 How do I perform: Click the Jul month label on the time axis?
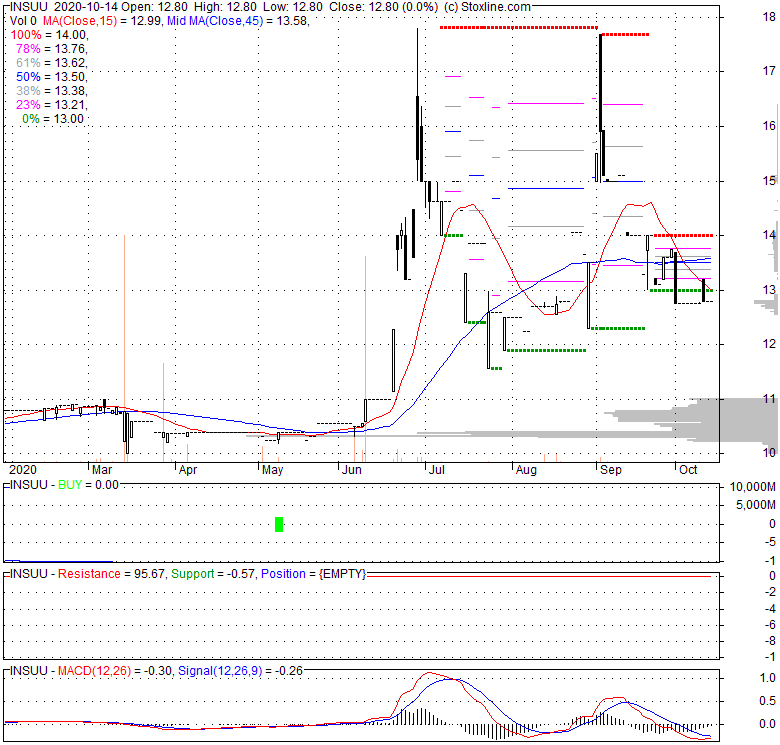click(x=436, y=469)
